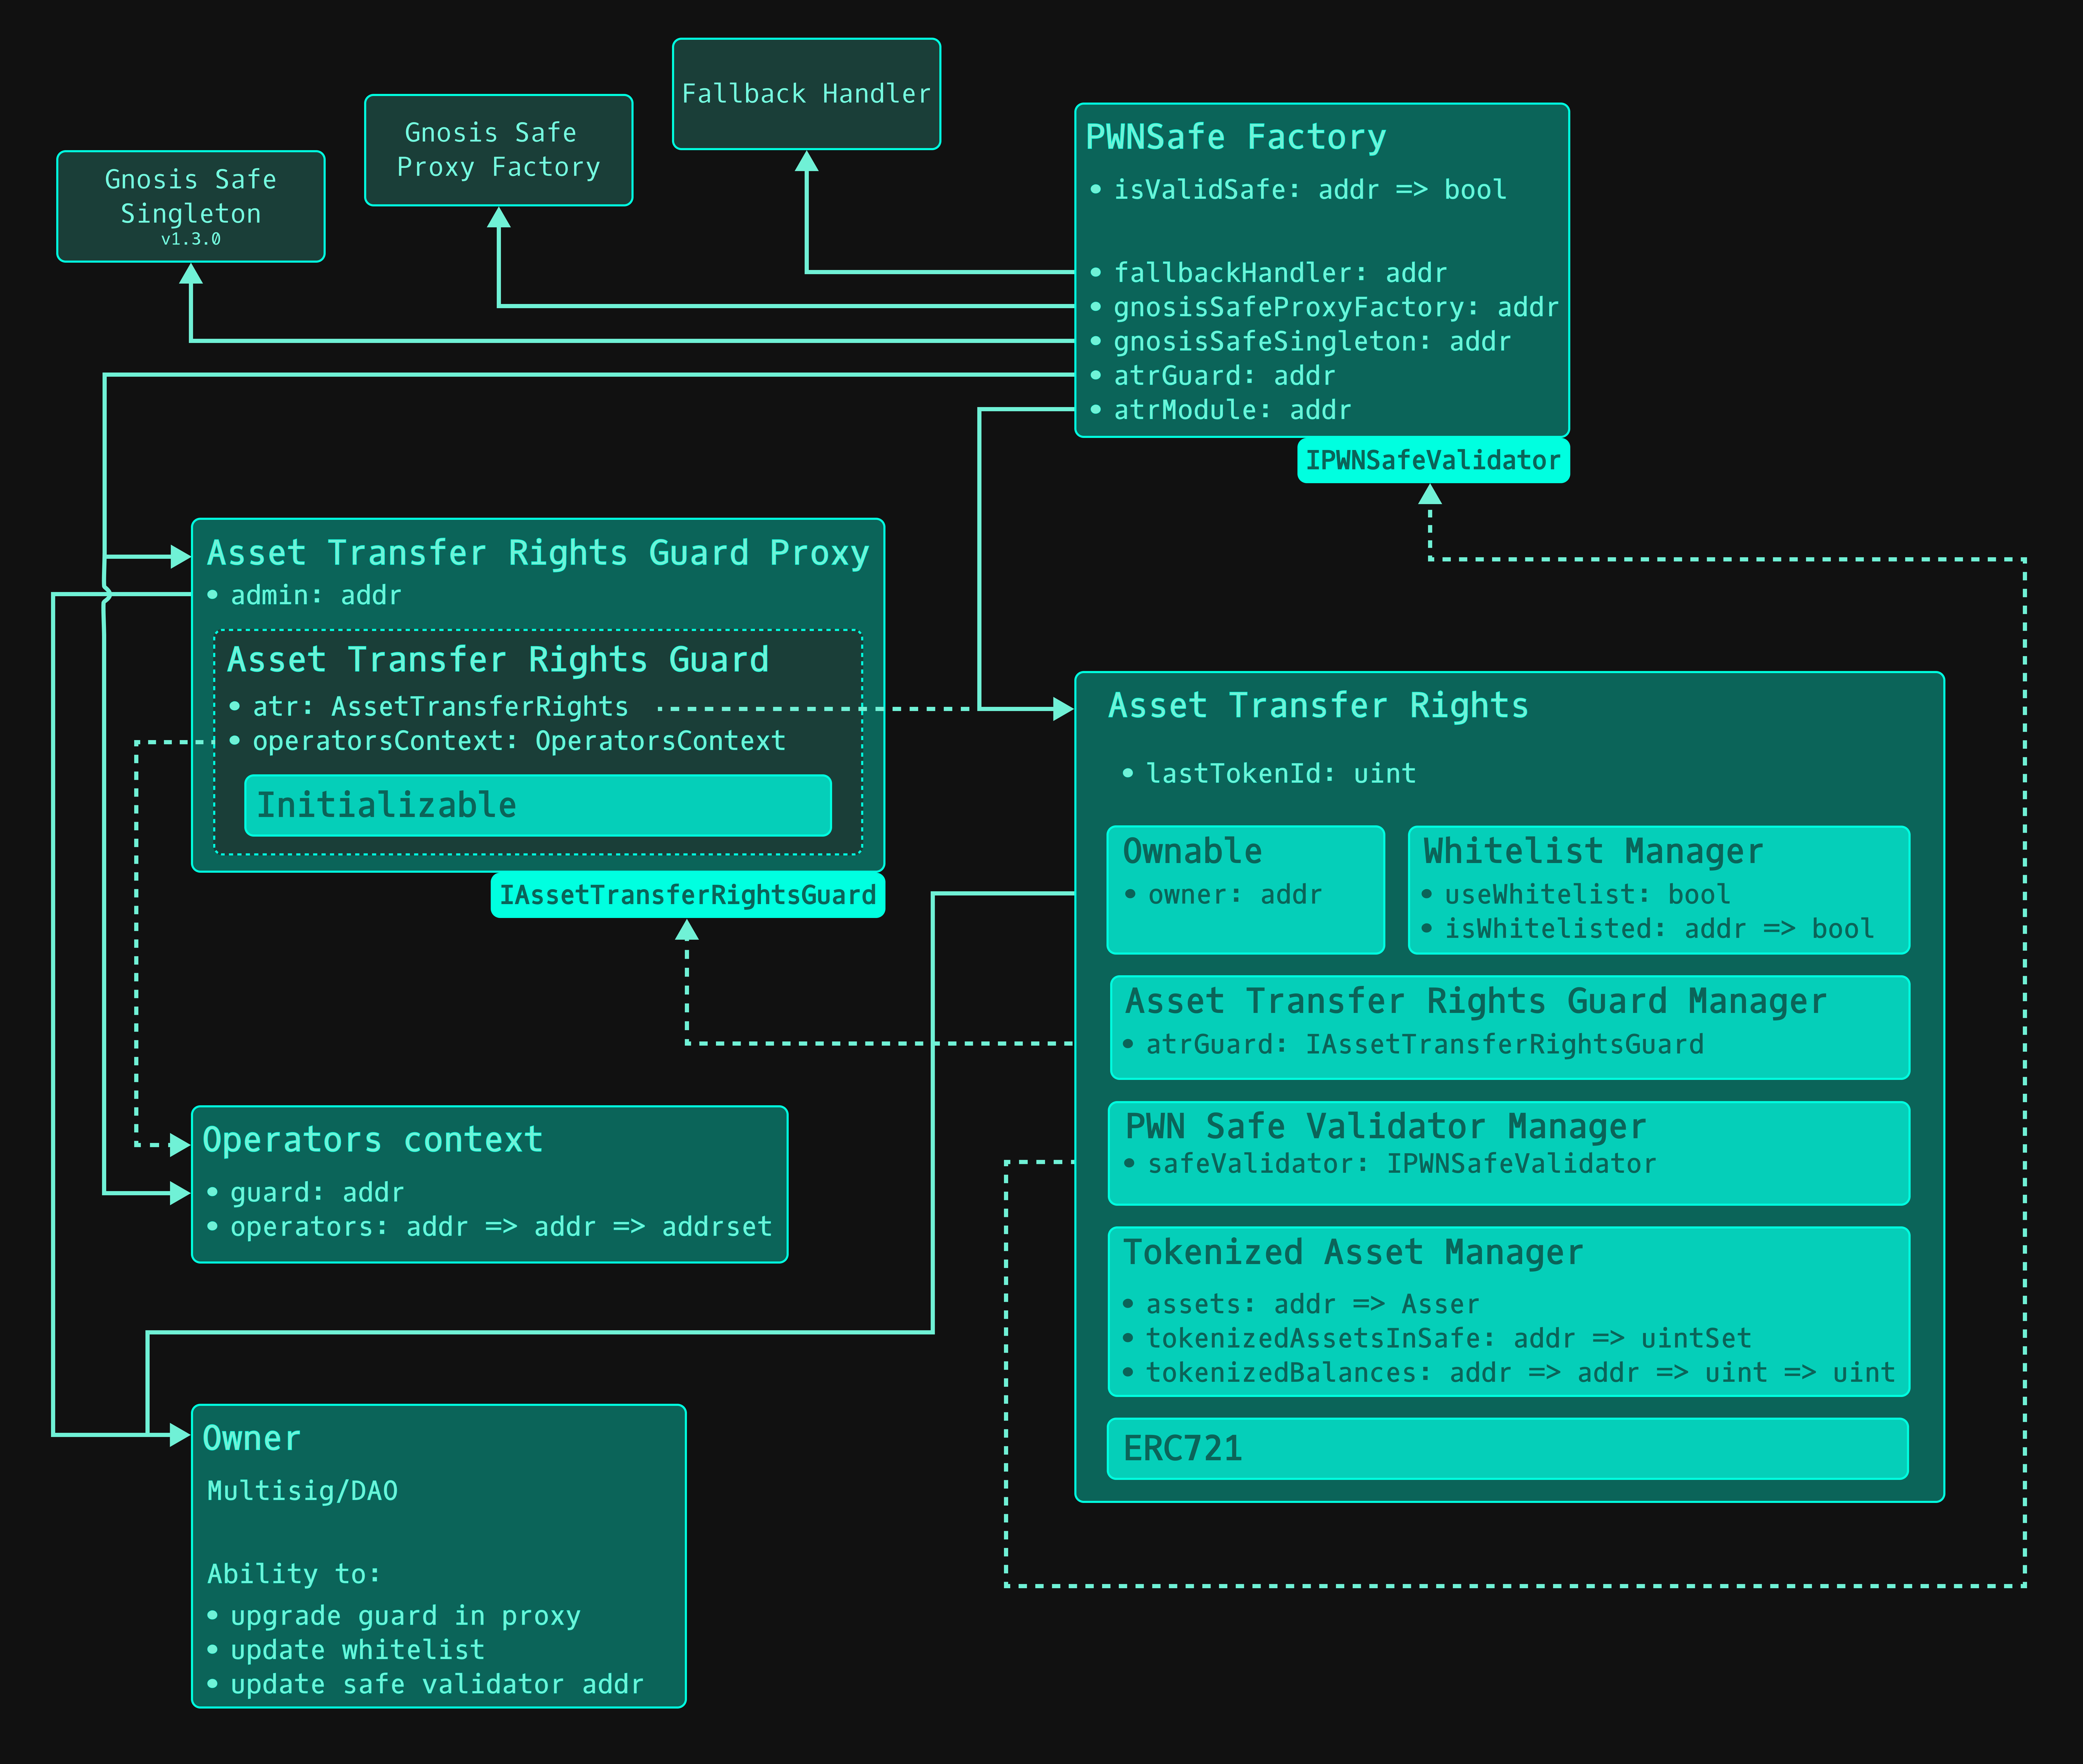Viewport: 2083px width, 1764px height.
Task: Click the Fallback Handler box
Action: click(x=806, y=94)
